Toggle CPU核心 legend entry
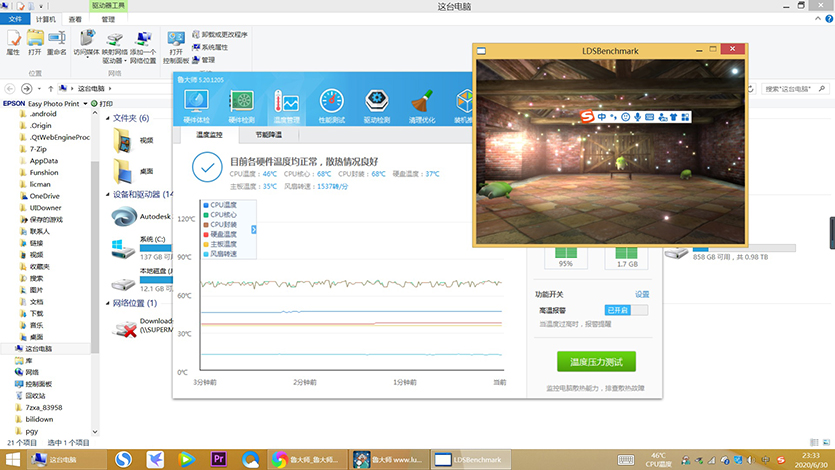Screen dimensions: 835x470 point(220,215)
